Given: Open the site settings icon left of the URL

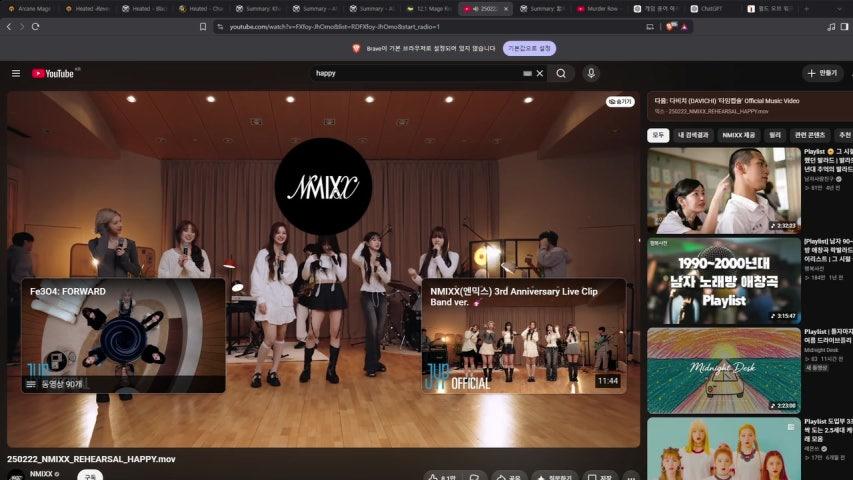Looking at the screenshot, I should tap(220, 27).
